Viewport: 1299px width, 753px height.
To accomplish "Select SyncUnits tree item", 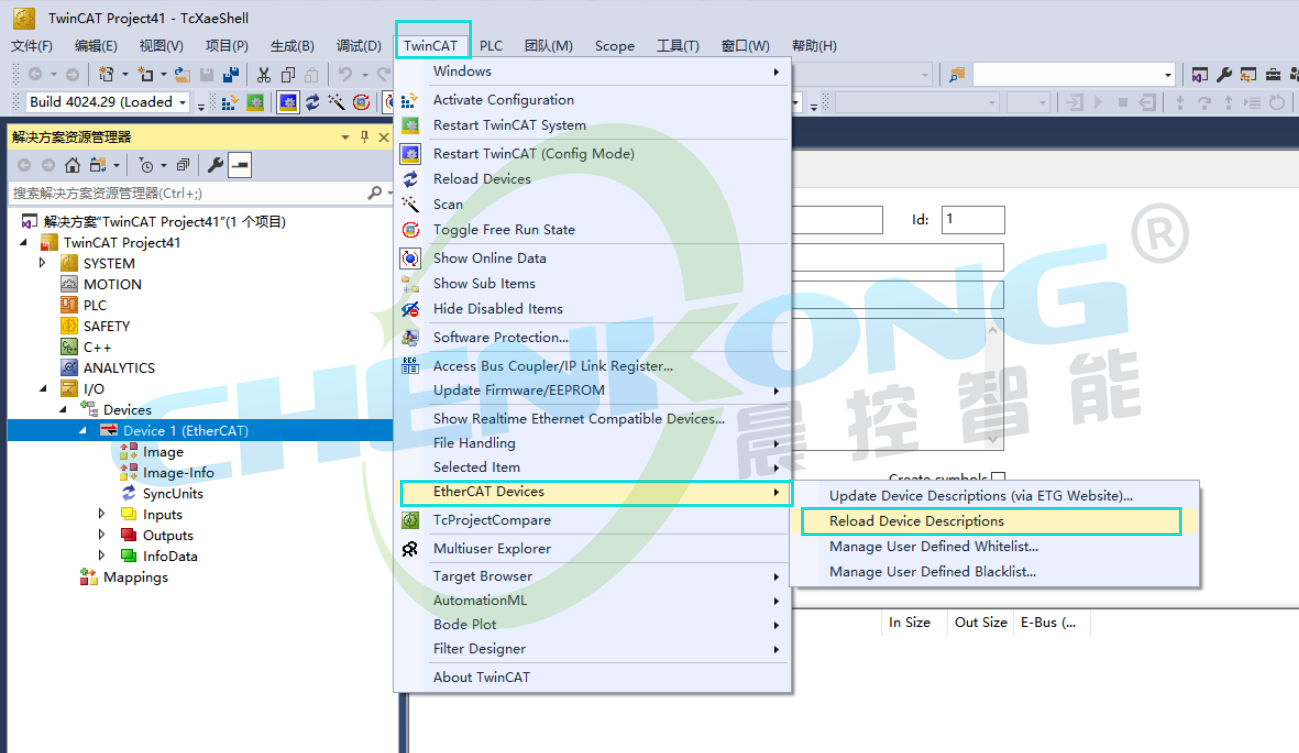I will (x=172, y=493).
